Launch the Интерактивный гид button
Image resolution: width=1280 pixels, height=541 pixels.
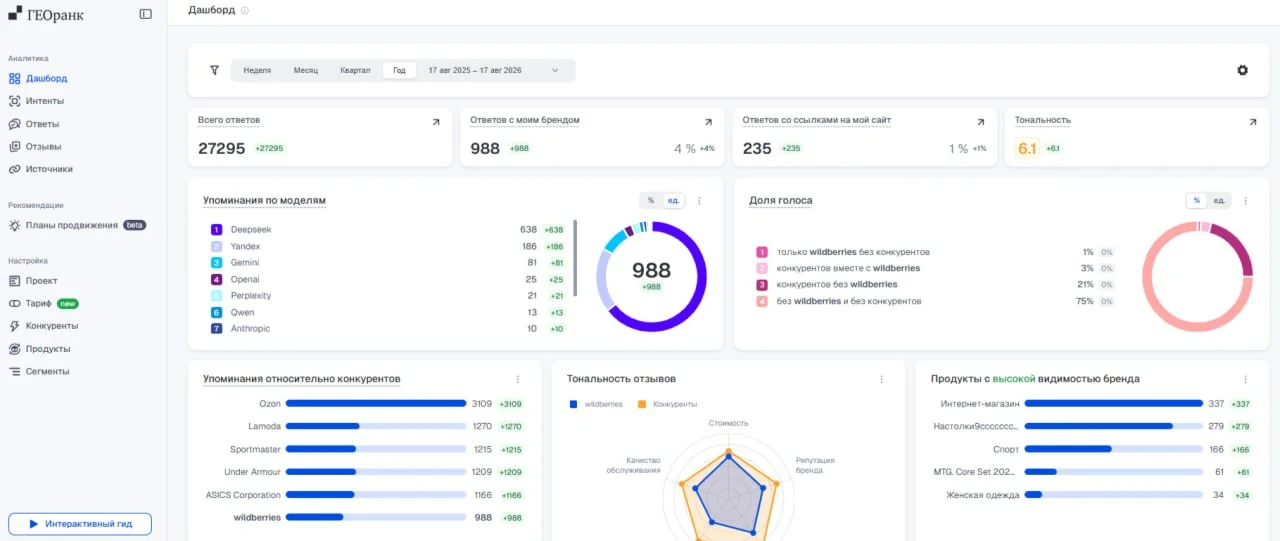[80, 524]
